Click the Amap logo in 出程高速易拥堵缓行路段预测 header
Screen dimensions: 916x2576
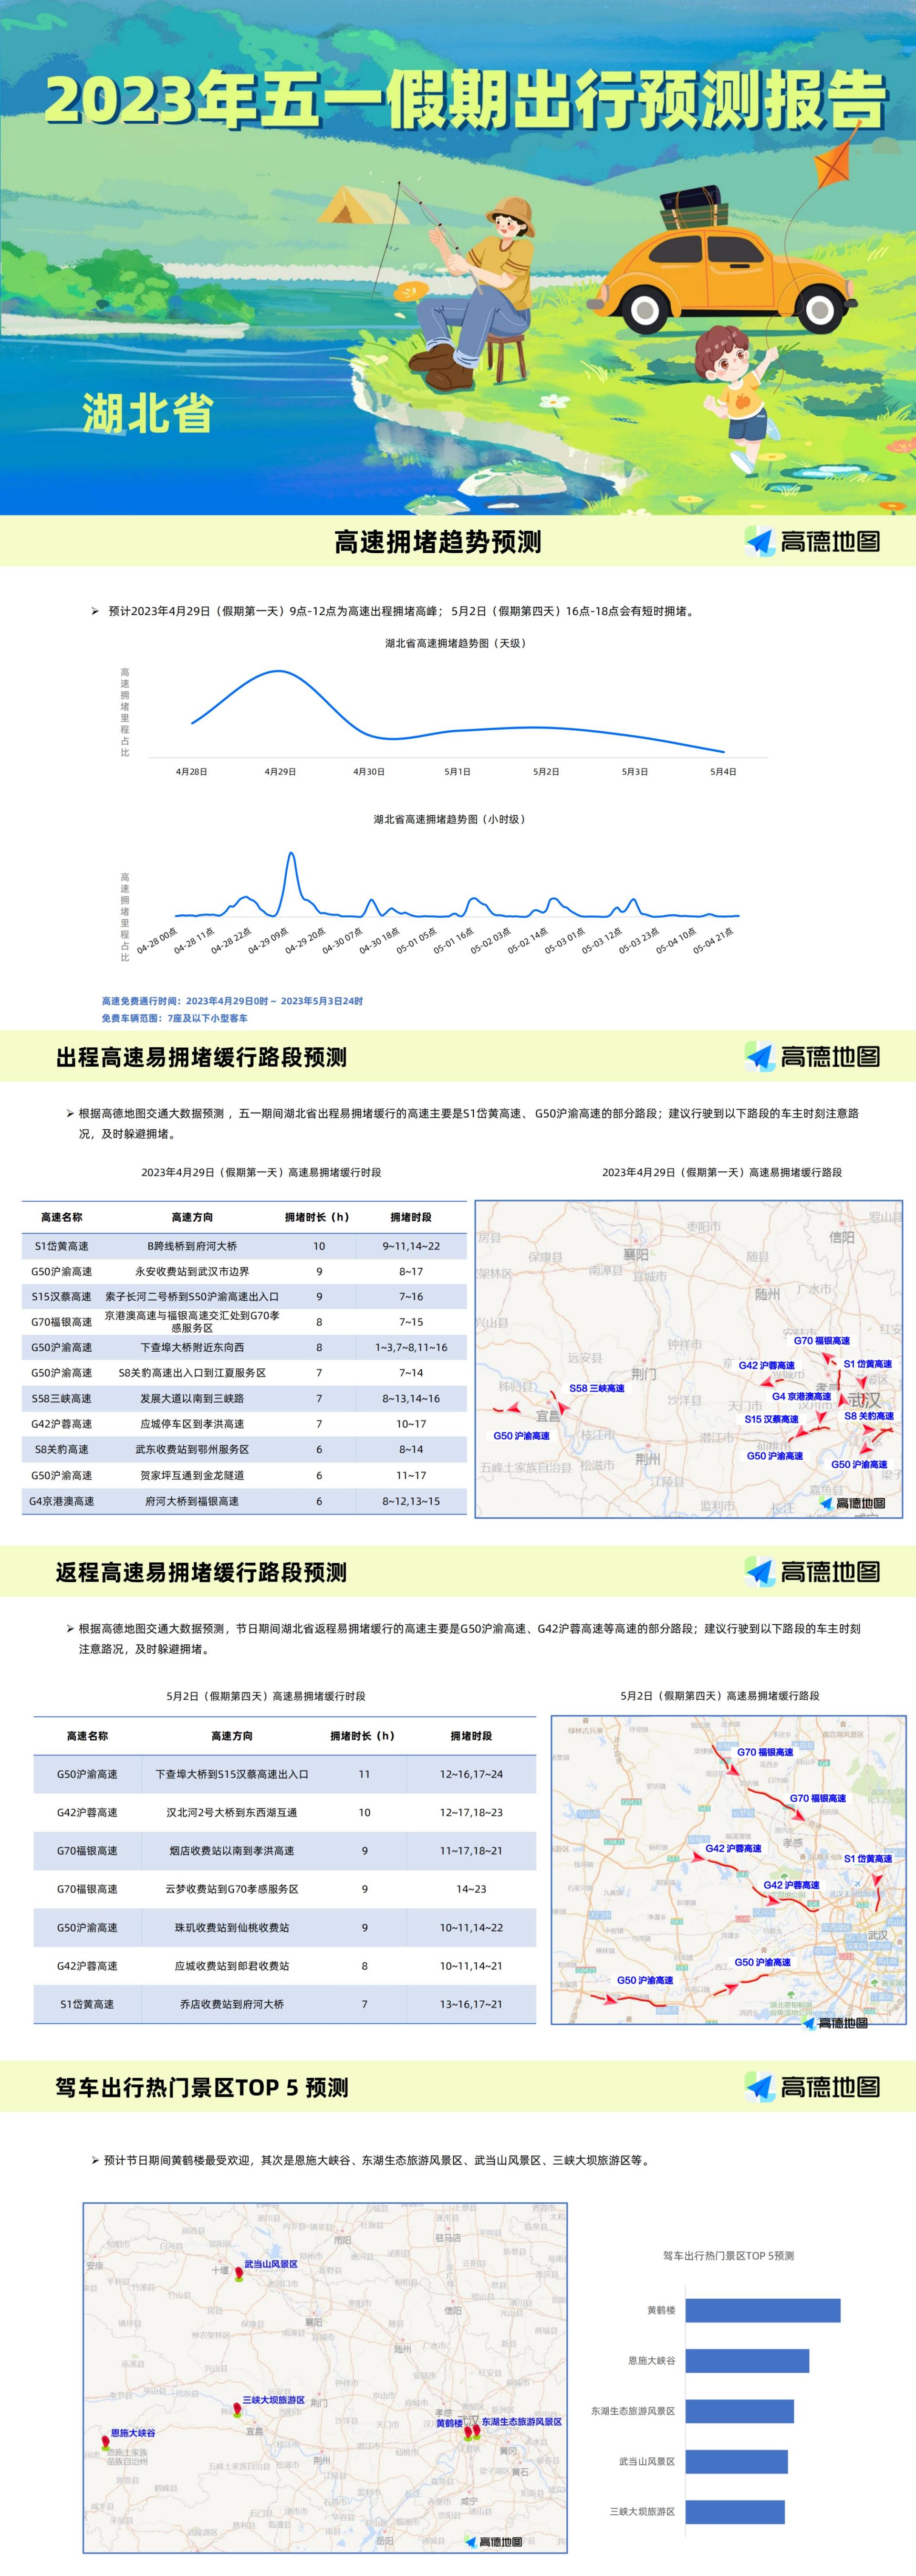click(813, 1056)
